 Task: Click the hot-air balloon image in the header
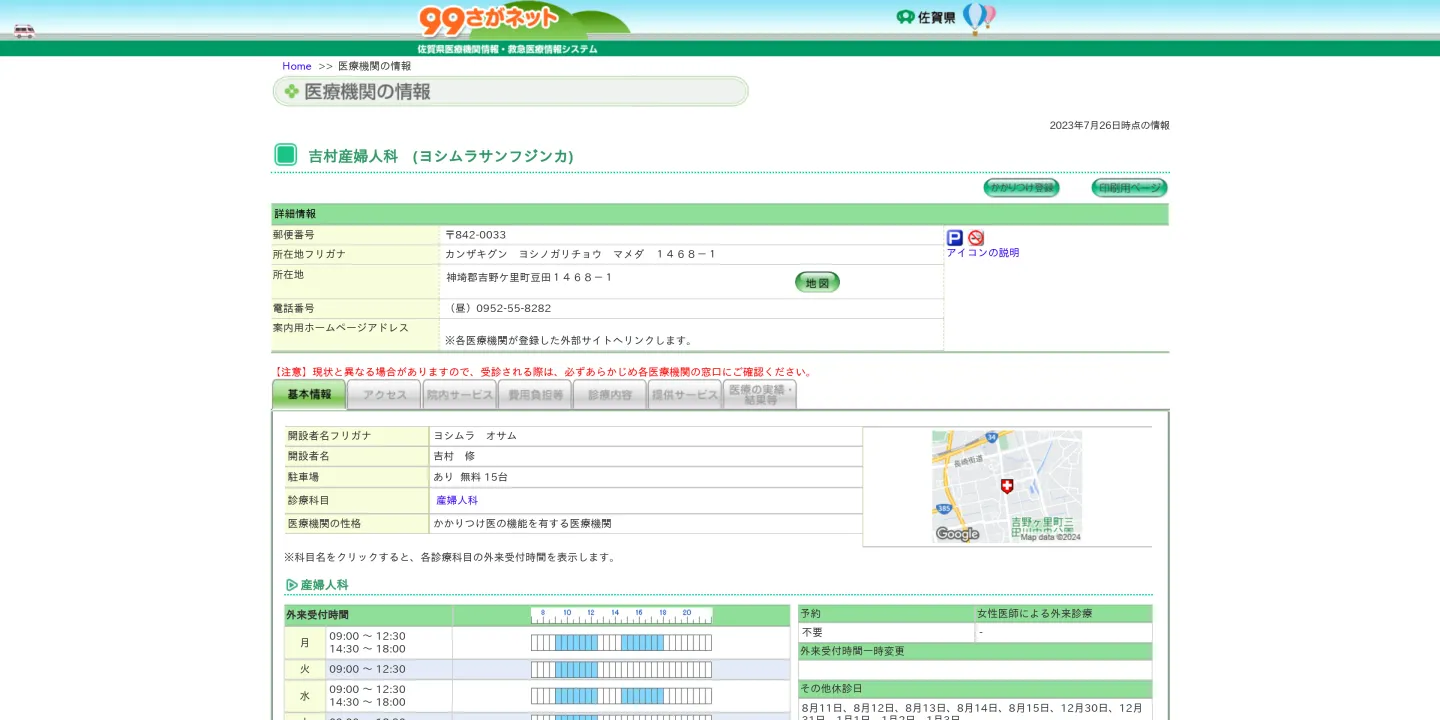tap(980, 19)
